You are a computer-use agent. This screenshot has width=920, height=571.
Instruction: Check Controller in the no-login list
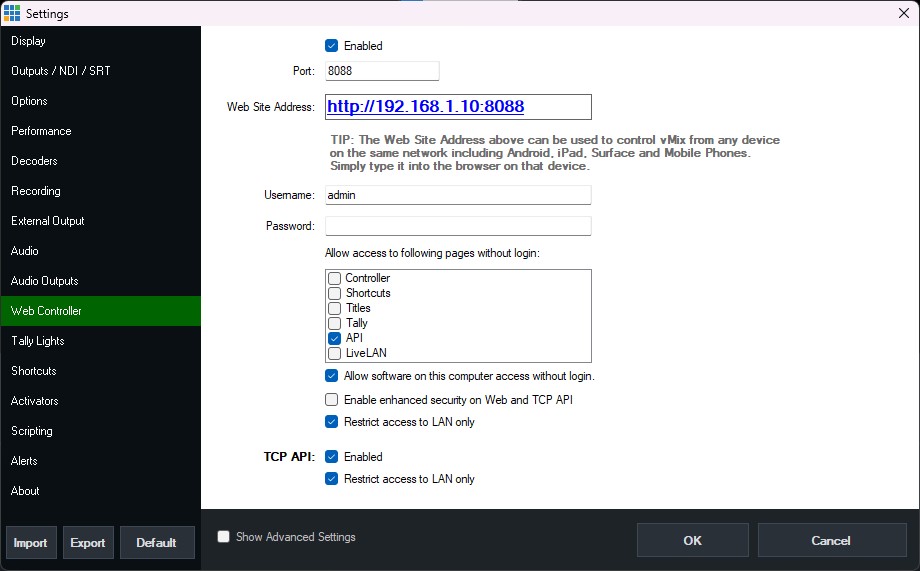coord(334,278)
